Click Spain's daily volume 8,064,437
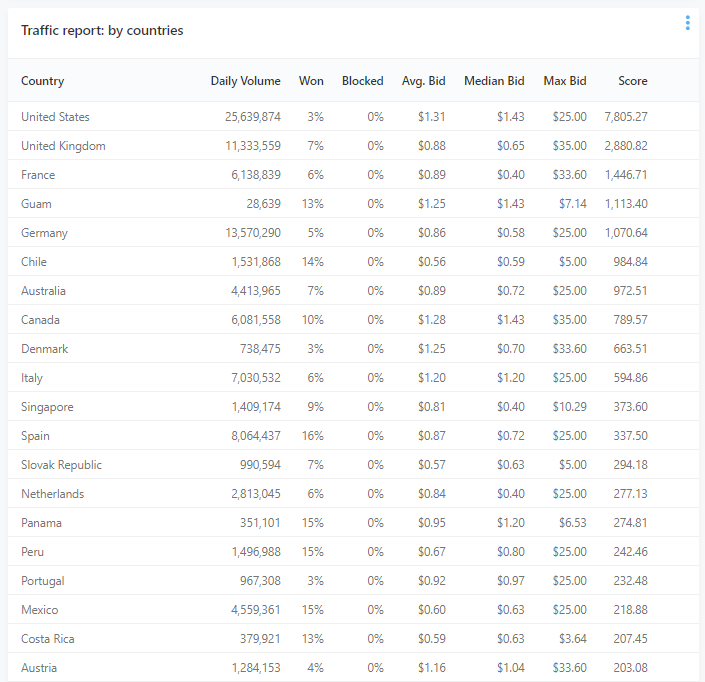Image resolution: width=705 pixels, height=682 pixels. pyautogui.click(x=256, y=436)
